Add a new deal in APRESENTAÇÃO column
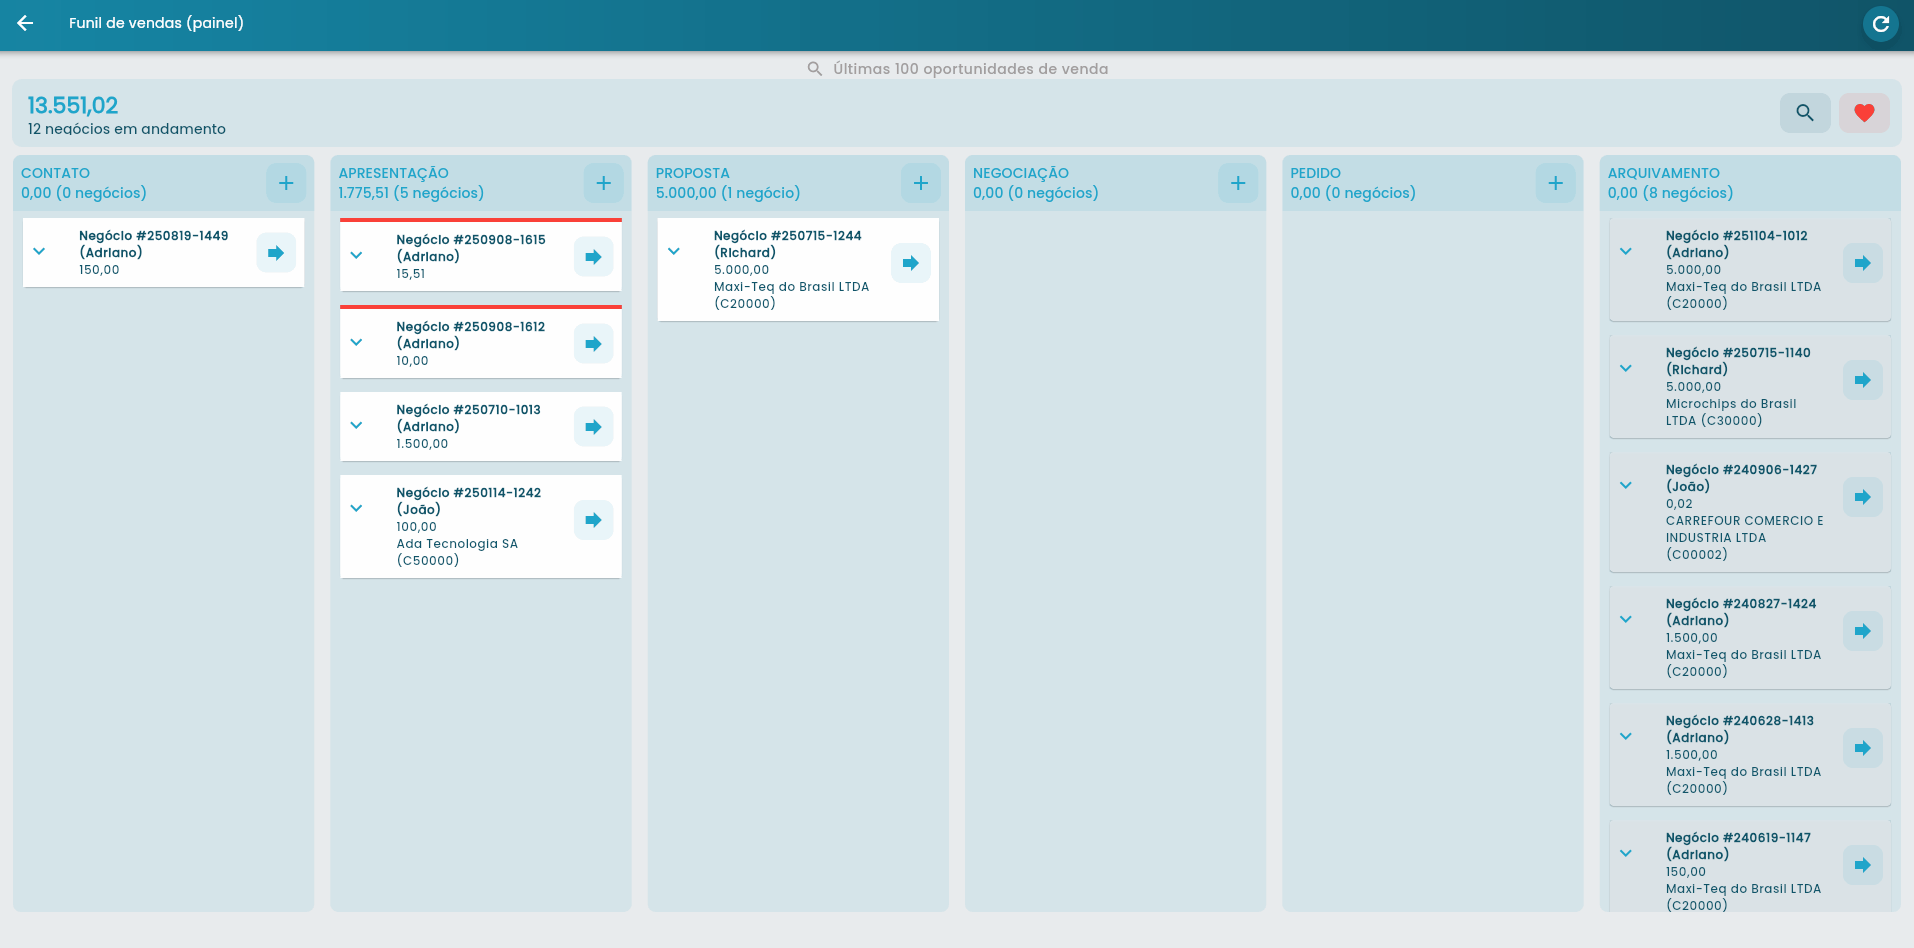 point(603,183)
